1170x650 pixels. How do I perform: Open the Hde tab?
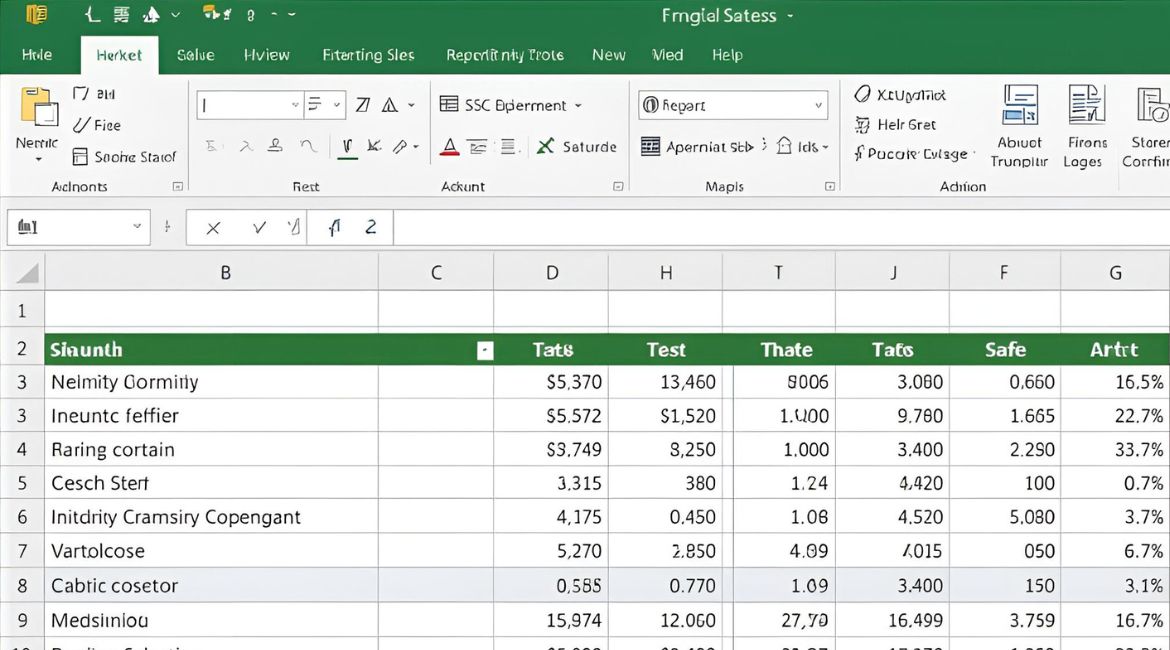(37, 54)
